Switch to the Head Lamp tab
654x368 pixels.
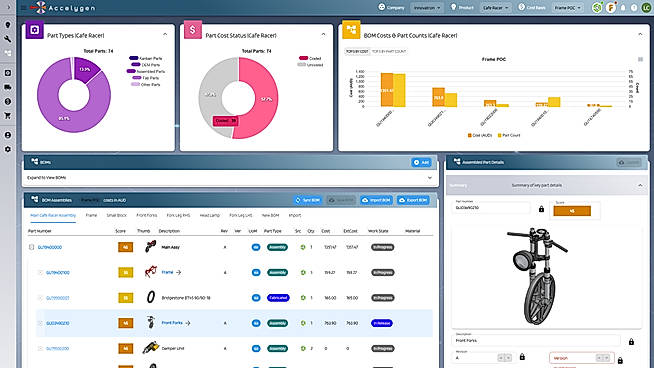[x=209, y=215]
